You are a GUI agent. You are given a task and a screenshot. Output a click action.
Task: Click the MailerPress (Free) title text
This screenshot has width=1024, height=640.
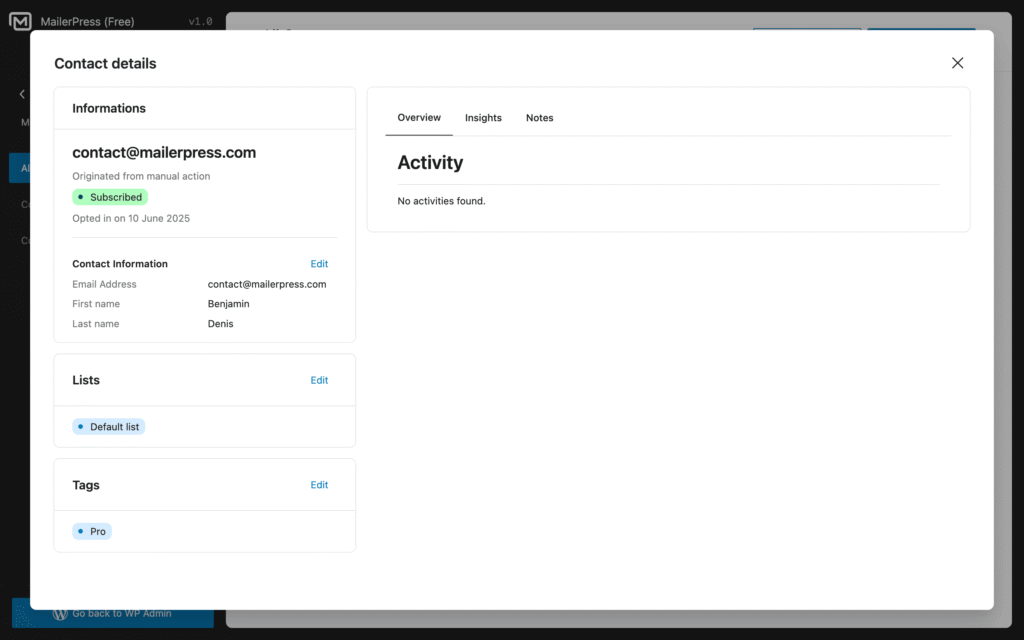87,22
